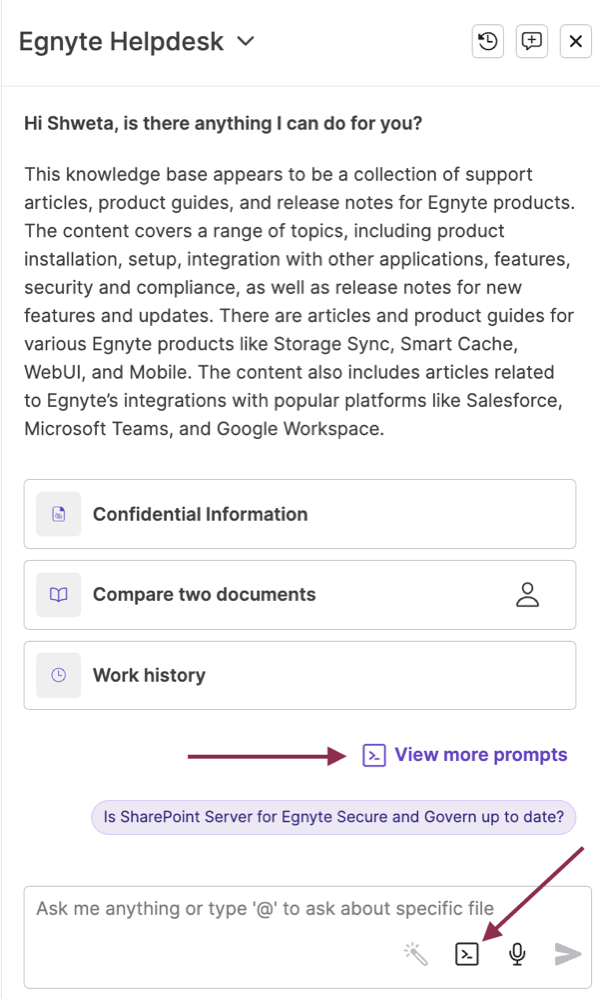Start voice input with the microphone
Screen dimensions: 600x999
[516, 953]
